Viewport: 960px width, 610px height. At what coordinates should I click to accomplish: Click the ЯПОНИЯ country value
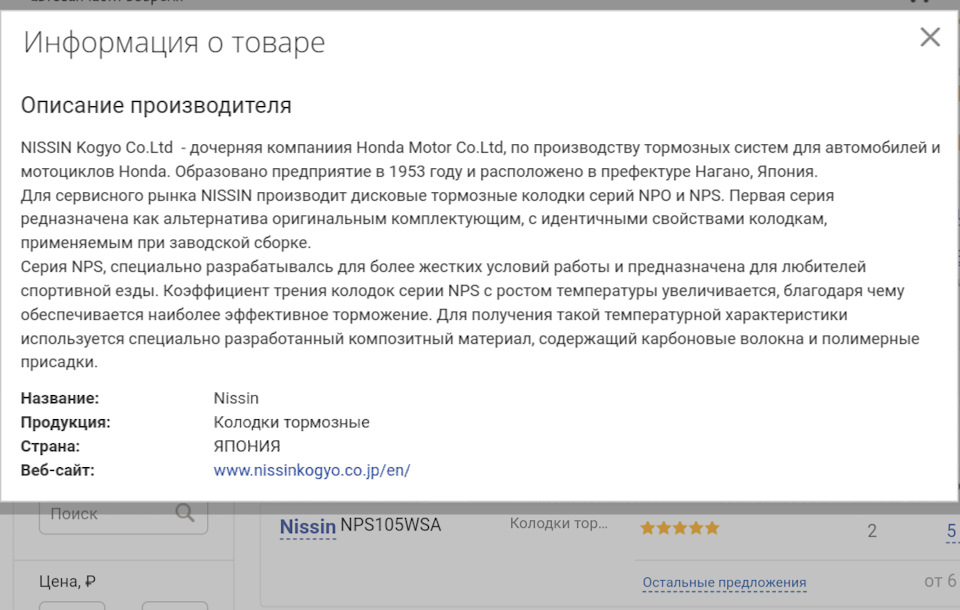[x=247, y=446]
